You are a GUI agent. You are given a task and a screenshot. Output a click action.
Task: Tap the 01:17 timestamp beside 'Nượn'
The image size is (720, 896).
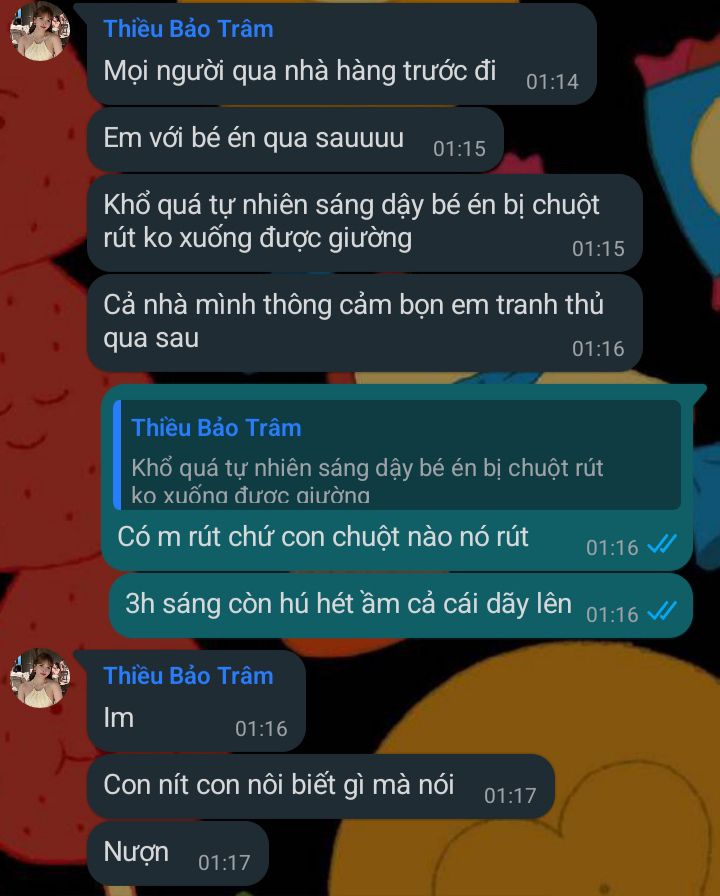[224, 862]
